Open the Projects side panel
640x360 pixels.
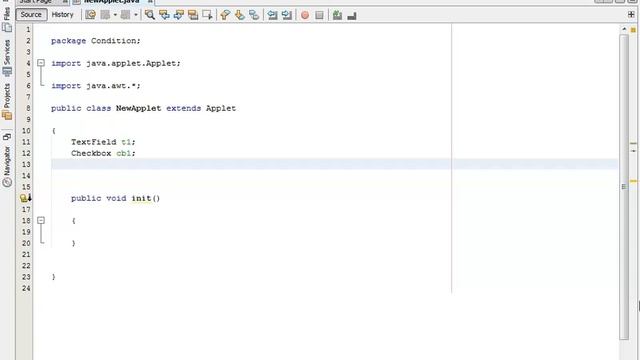click(x=7, y=101)
